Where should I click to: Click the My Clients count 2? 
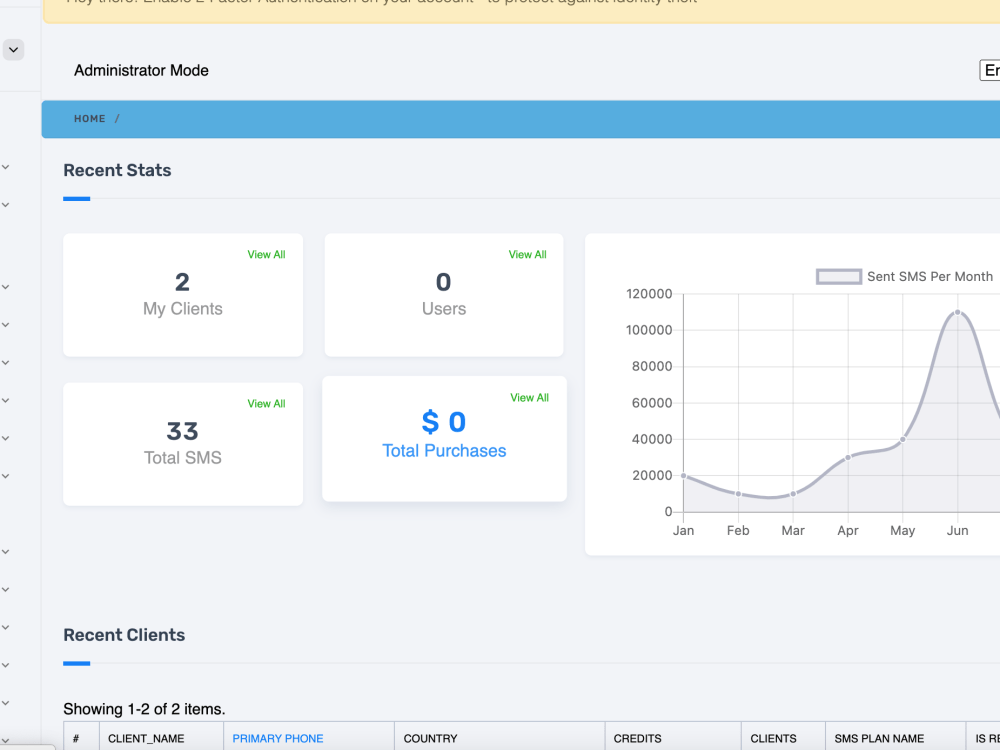(182, 282)
